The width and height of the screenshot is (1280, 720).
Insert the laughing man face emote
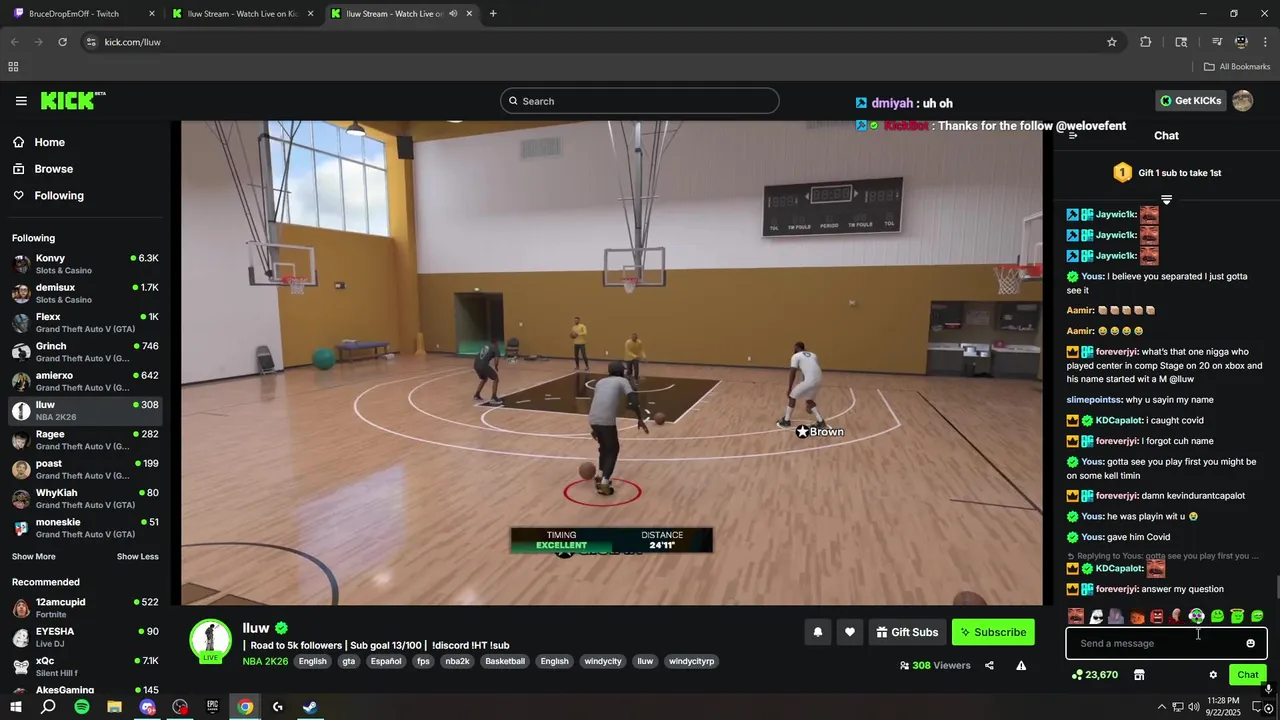coord(1076,616)
